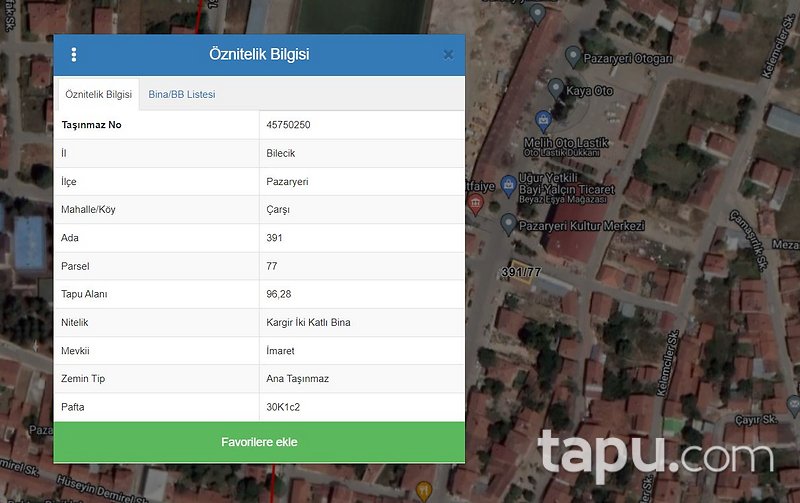The image size is (800, 503).
Task: Open the Uğur Yetkili Bayi shop marker
Action: tap(508, 186)
